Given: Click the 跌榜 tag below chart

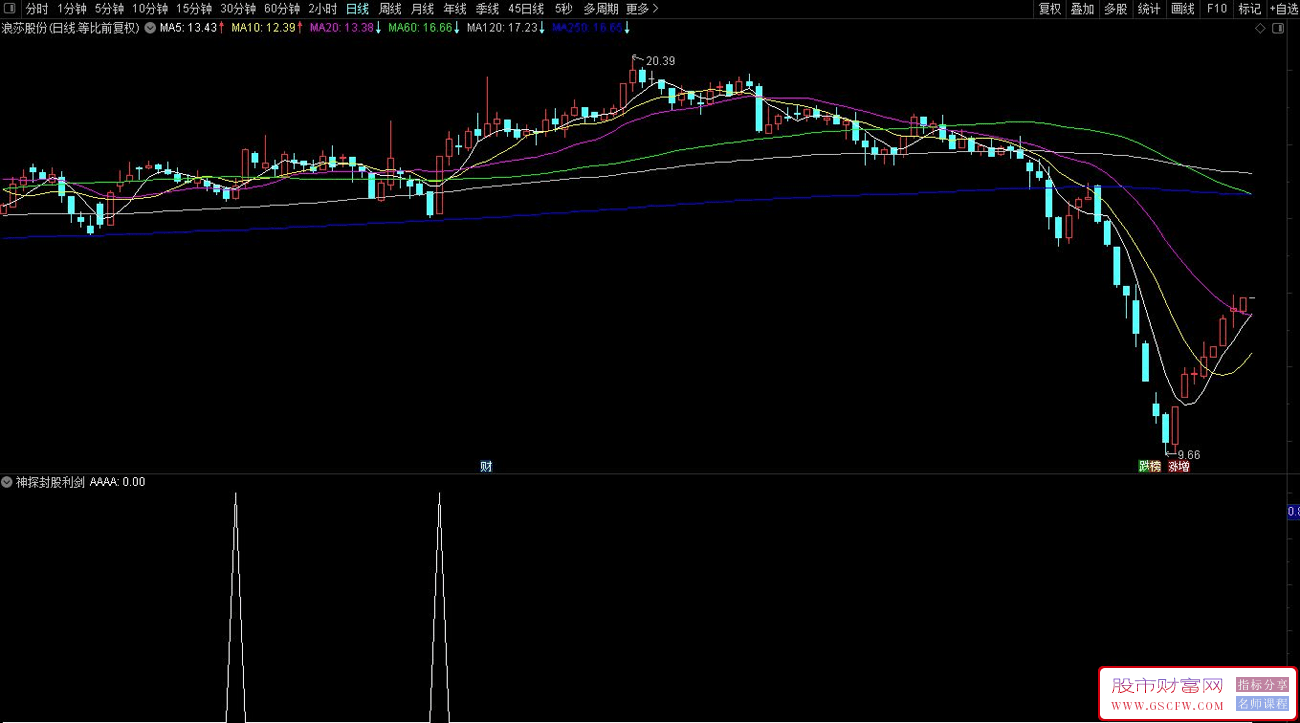Looking at the screenshot, I should (1150, 466).
